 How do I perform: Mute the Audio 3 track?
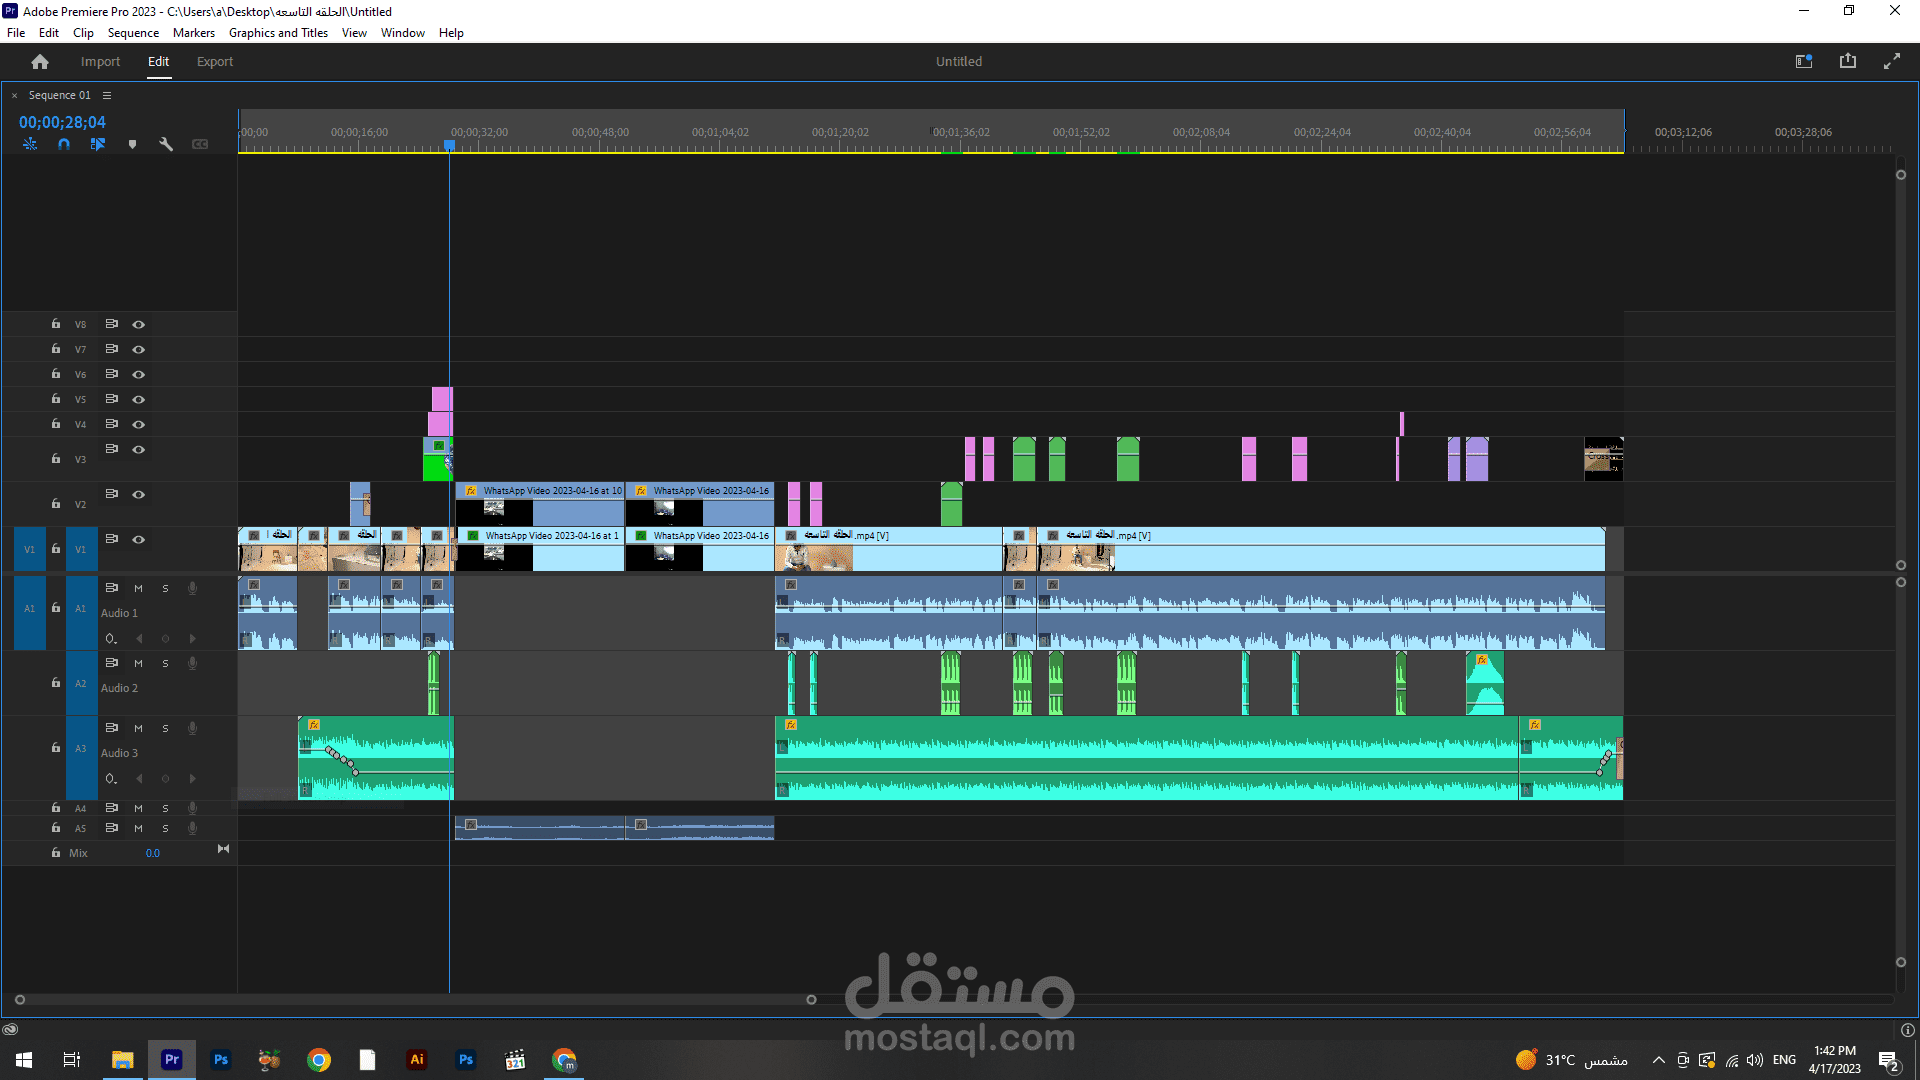coord(139,729)
